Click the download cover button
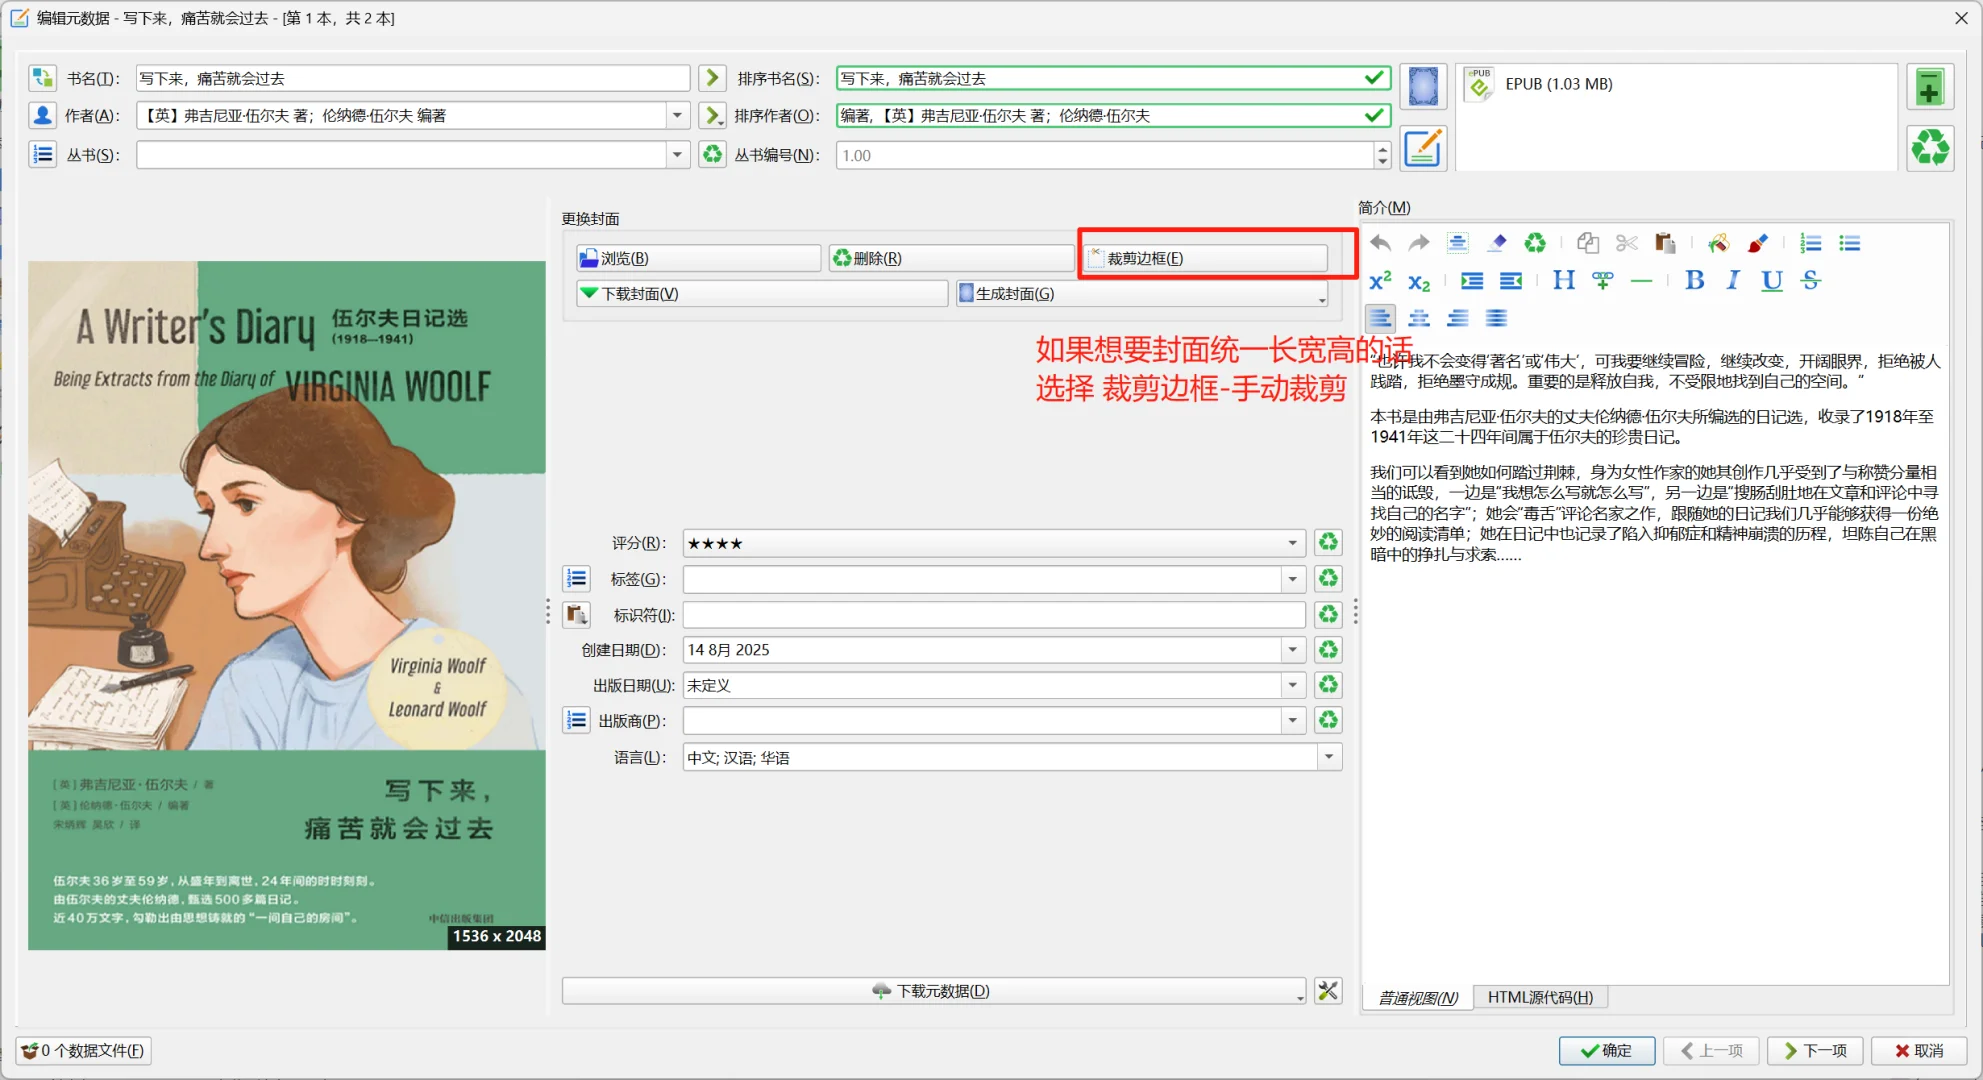 pos(762,293)
